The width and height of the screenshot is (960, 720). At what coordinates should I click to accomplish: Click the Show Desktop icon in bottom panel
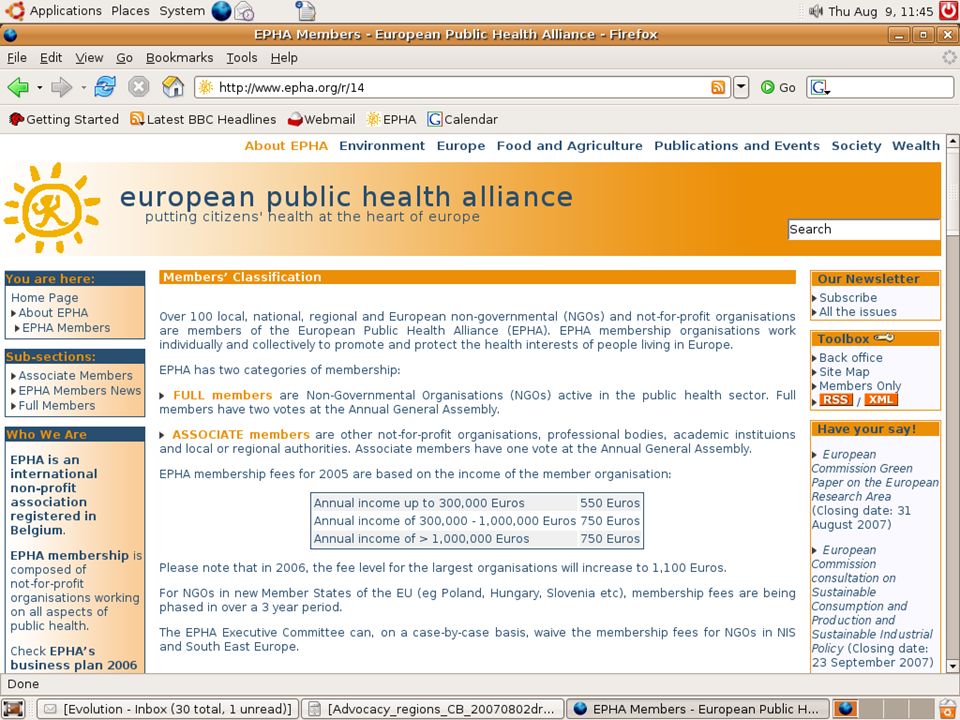[13, 709]
